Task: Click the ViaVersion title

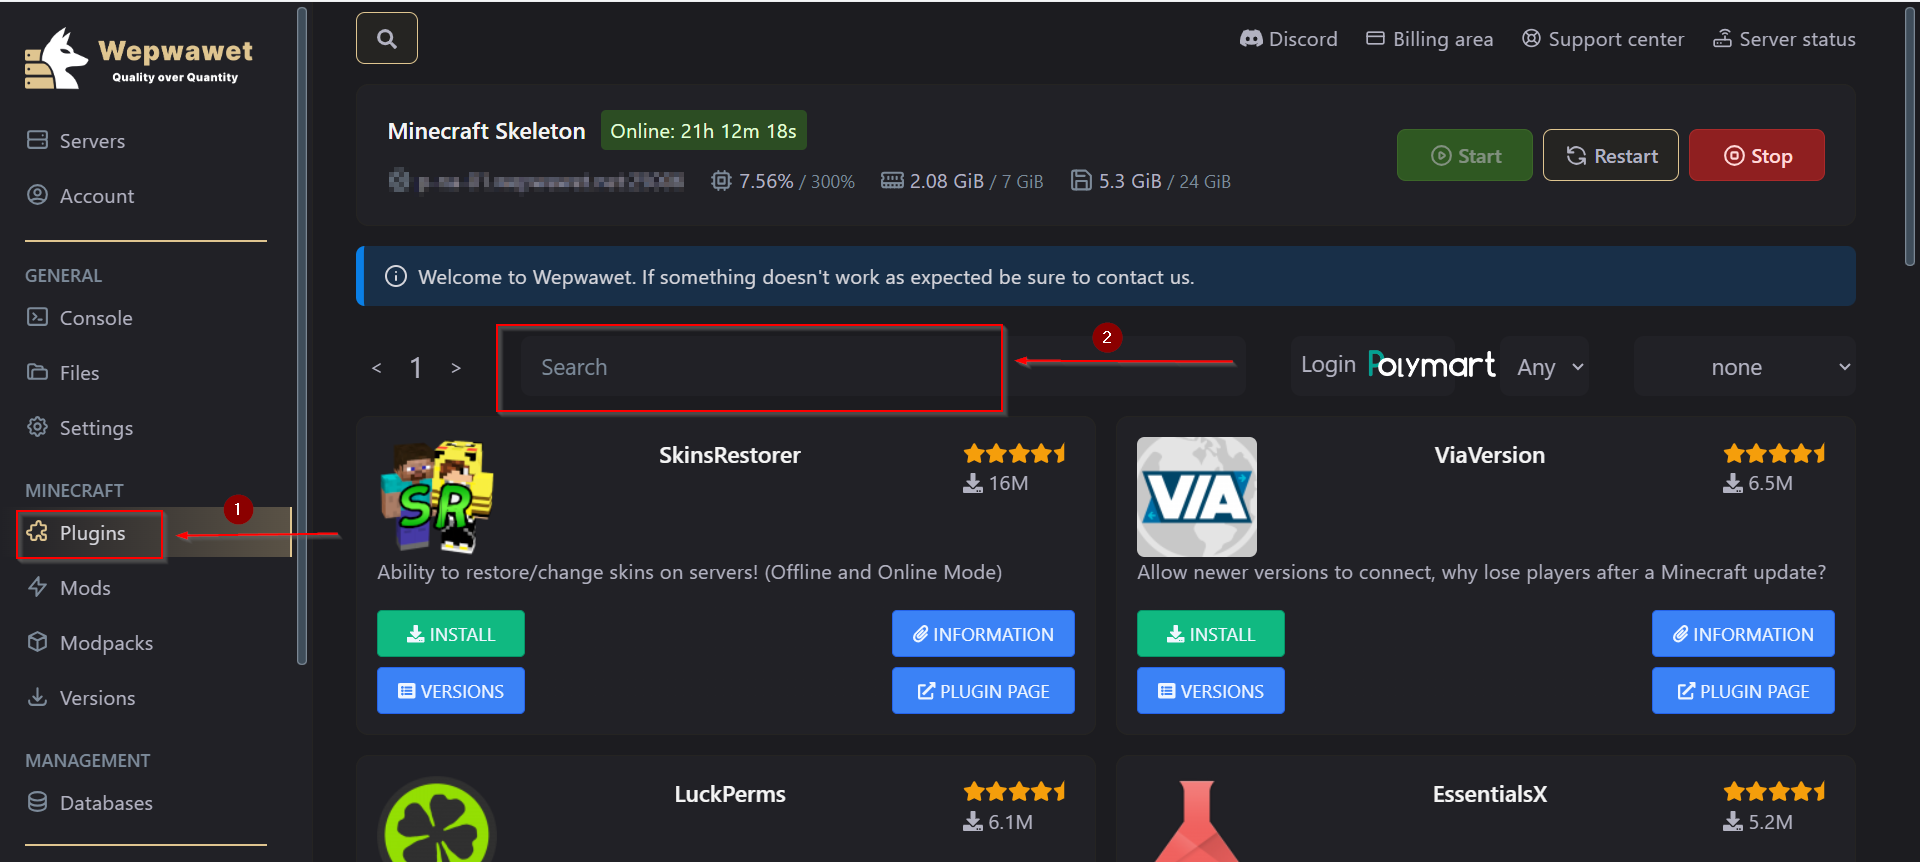Action: [x=1490, y=455]
